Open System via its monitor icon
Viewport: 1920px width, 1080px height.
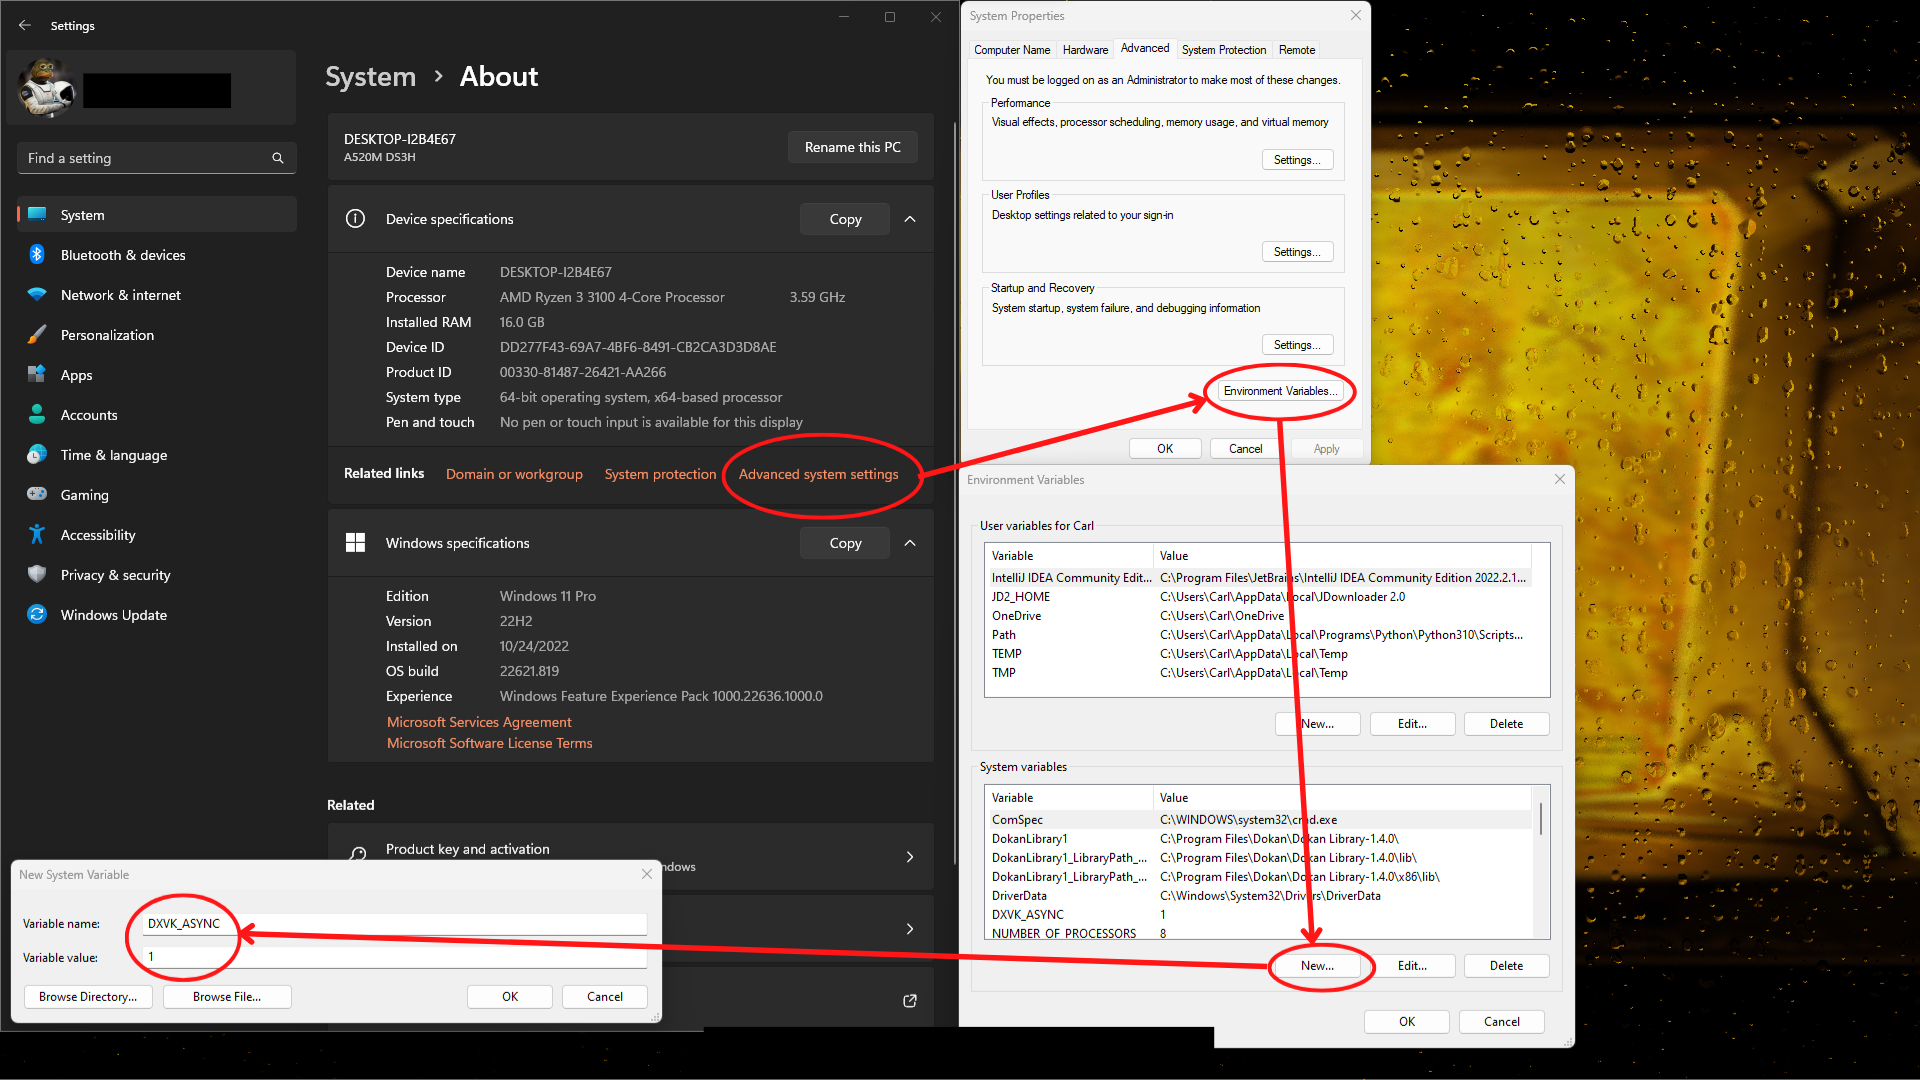[37, 215]
